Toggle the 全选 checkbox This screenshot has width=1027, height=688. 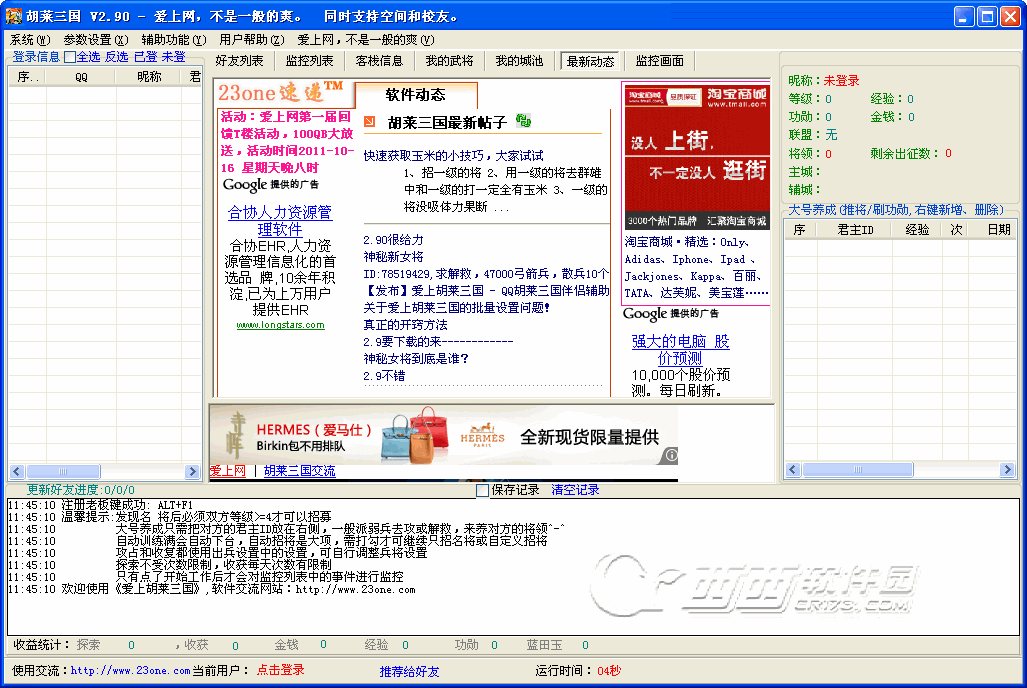click(70, 58)
